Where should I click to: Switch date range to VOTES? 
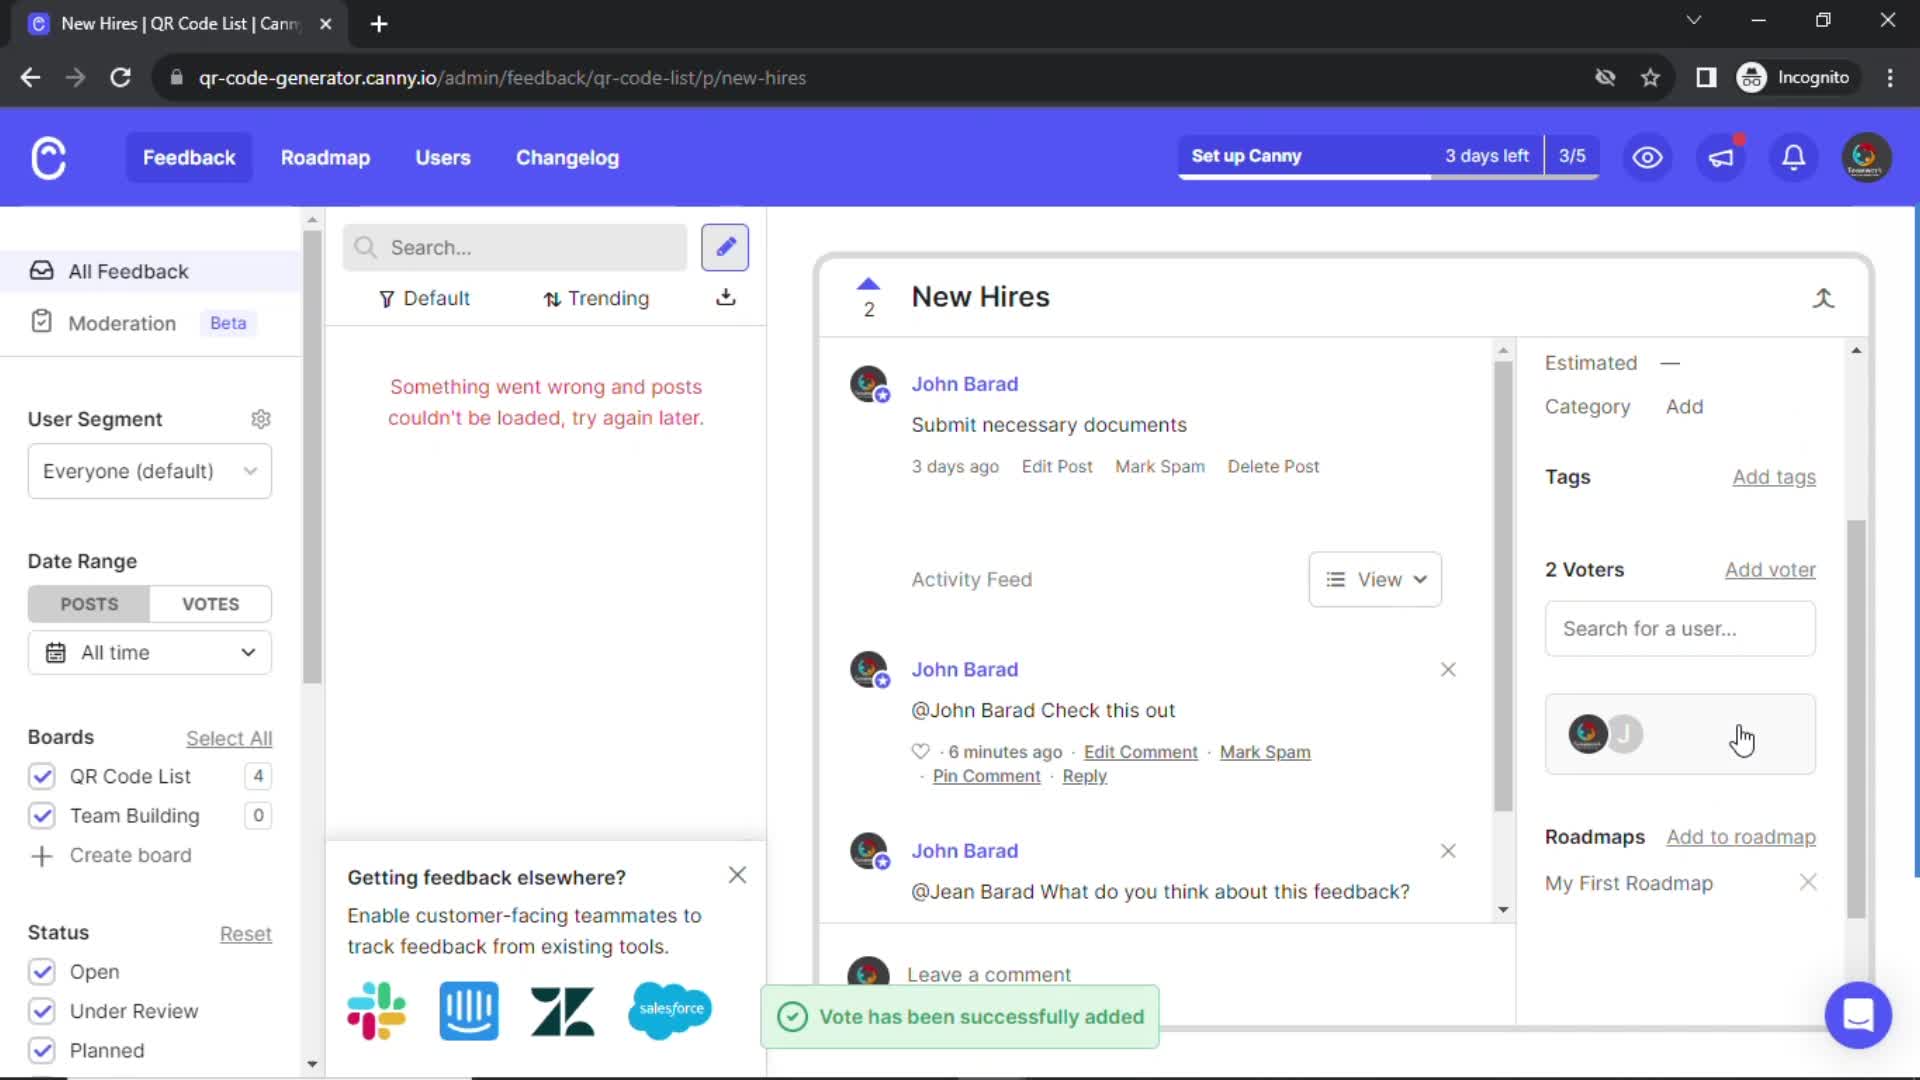[210, 604]
